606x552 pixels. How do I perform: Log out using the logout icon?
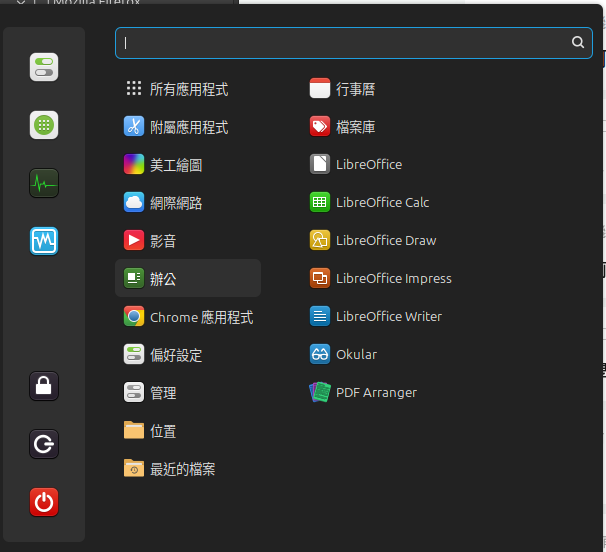(x=44, y=444)
